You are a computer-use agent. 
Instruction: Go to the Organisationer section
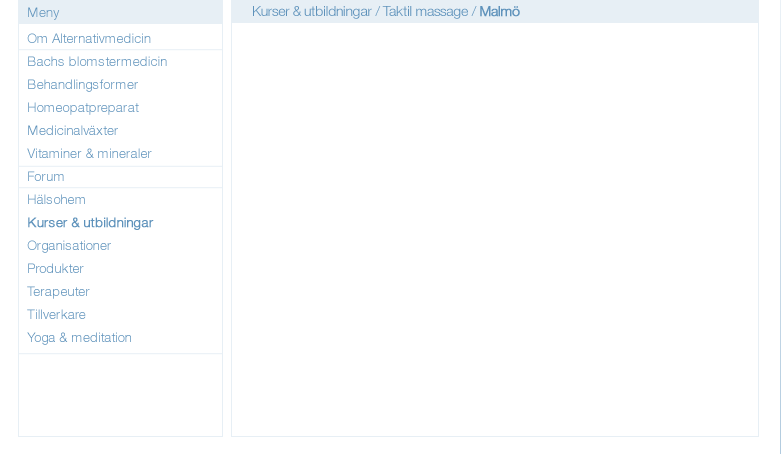[69, 246]
